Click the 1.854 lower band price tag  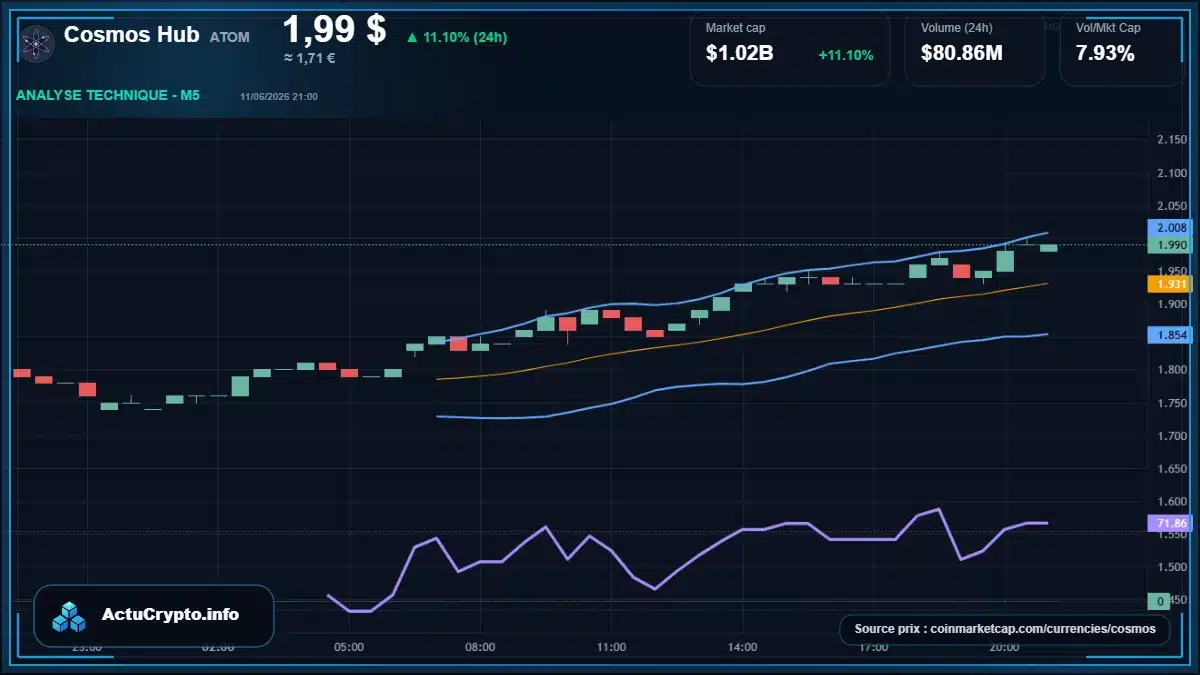click(x=1169, y=336)
